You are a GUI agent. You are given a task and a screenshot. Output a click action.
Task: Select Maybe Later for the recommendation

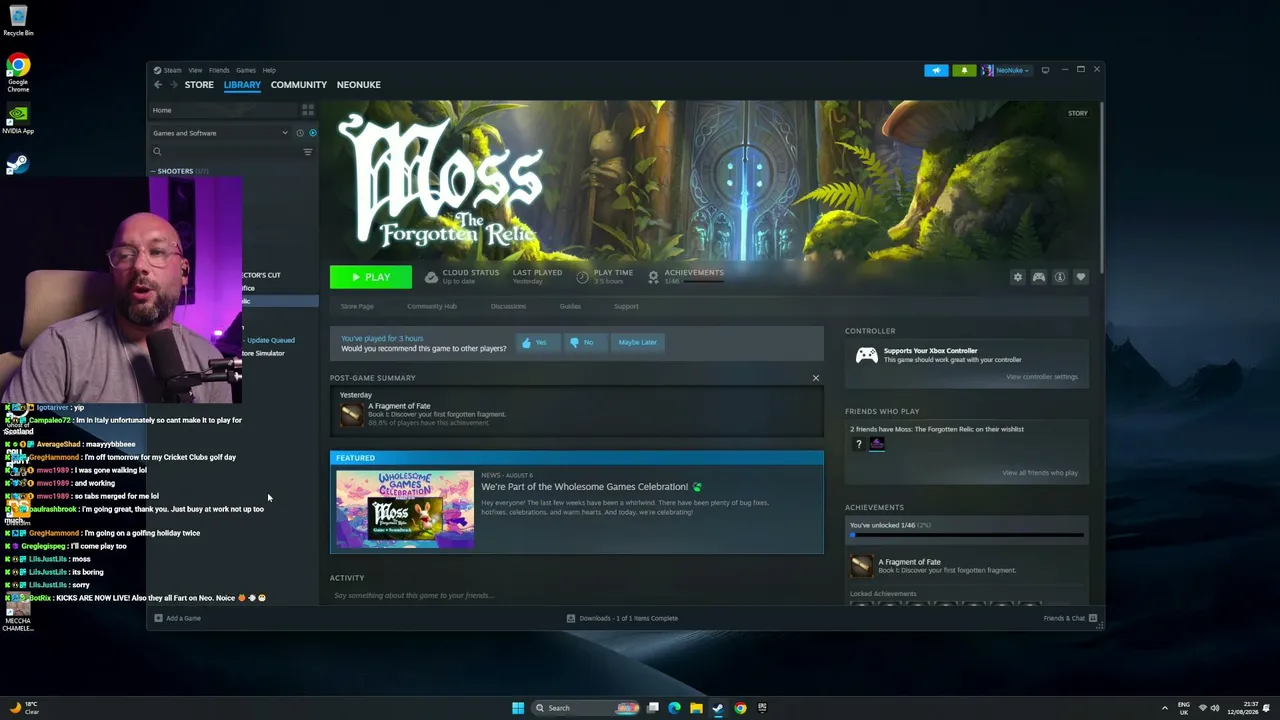click(x=637, y=342)
